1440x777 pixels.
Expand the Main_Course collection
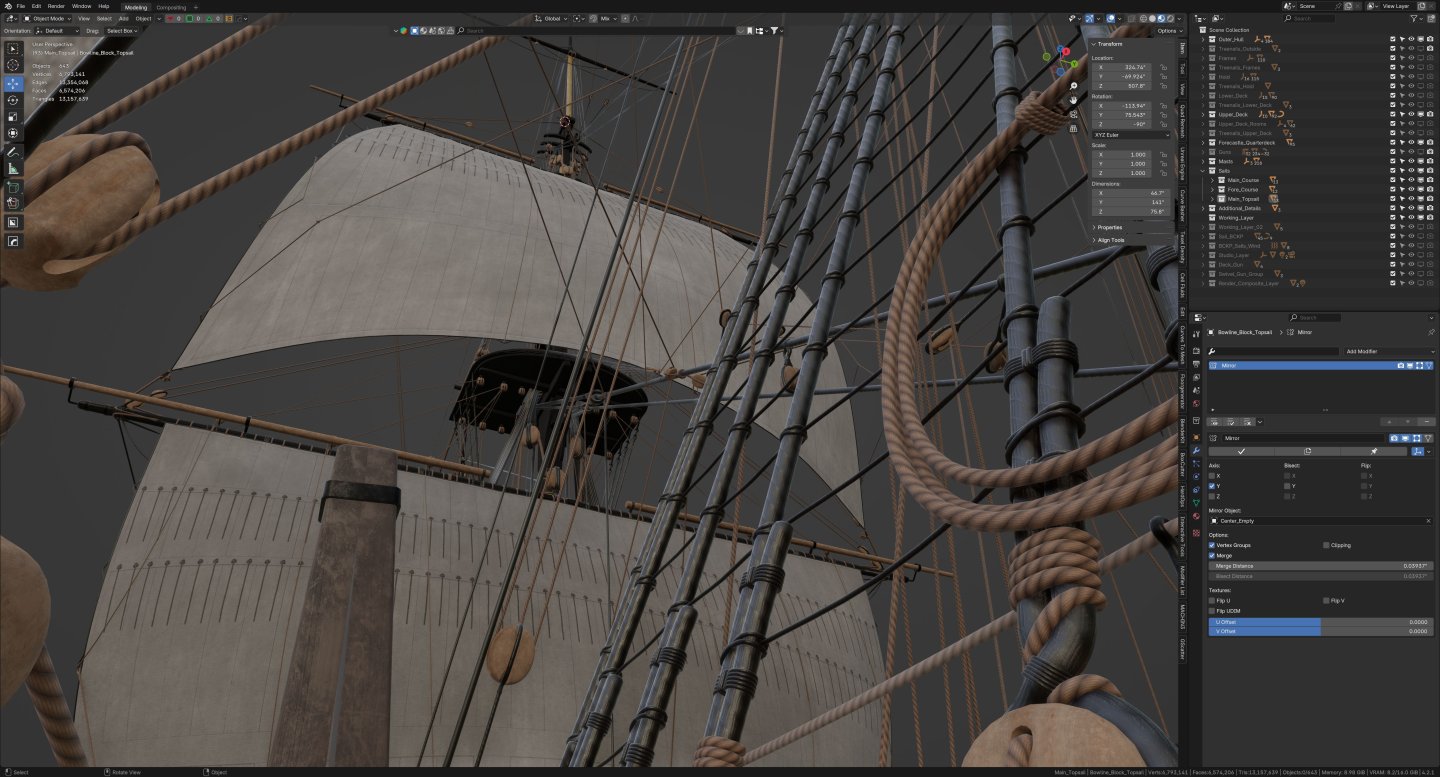1212,180
